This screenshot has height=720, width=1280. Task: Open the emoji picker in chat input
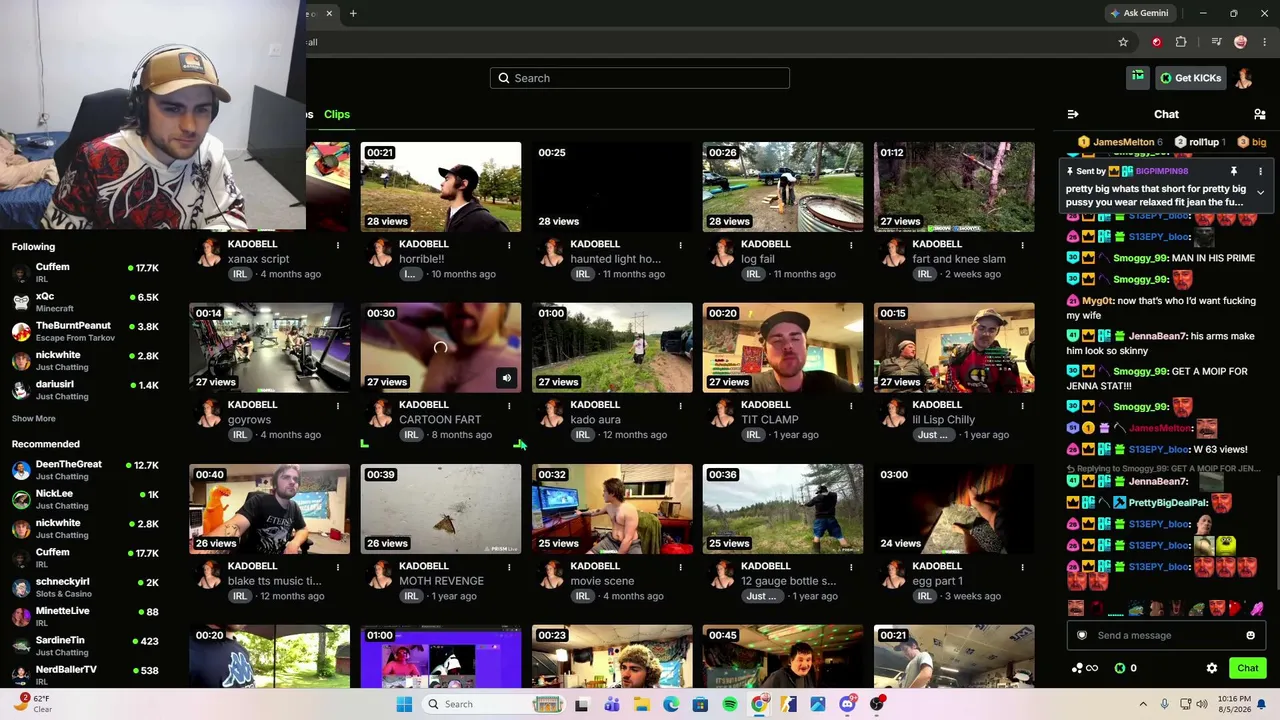[x=1250, y=635]
